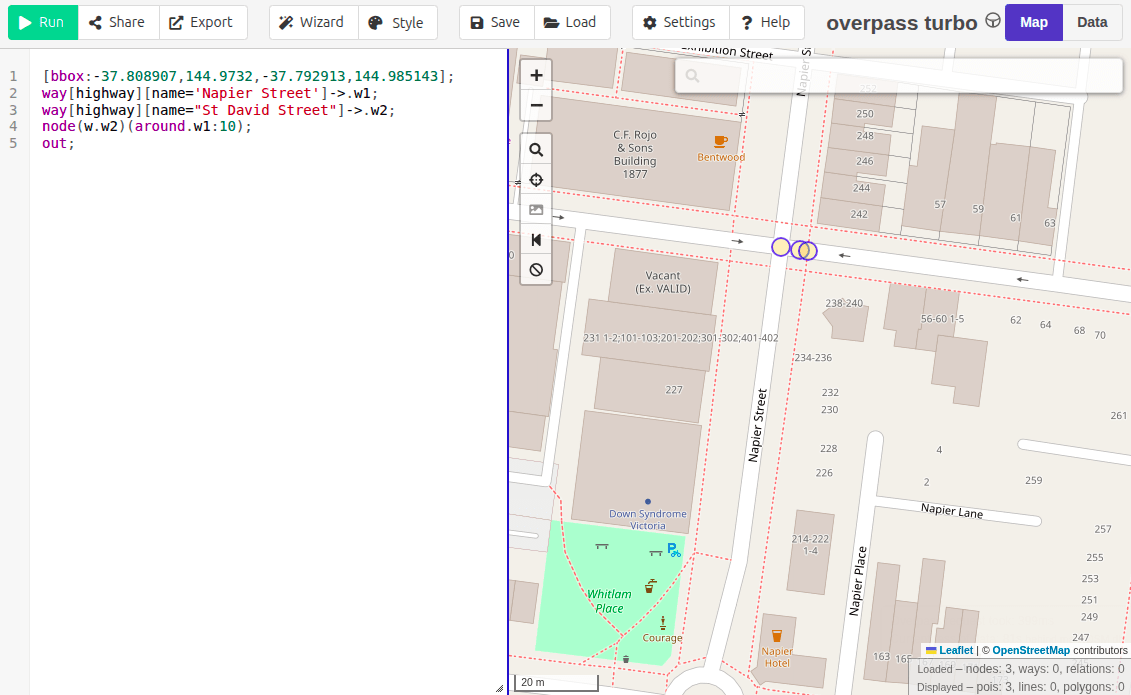Click the Bentwood cafe icon
The width and height of the screenshot is (1131, 695).
tap(720, 141)
